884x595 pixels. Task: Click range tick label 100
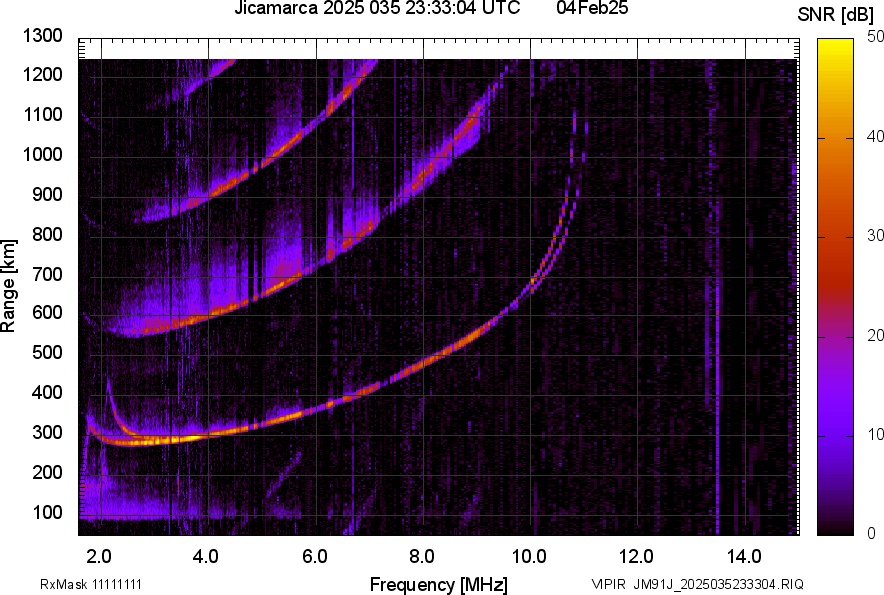47,512
